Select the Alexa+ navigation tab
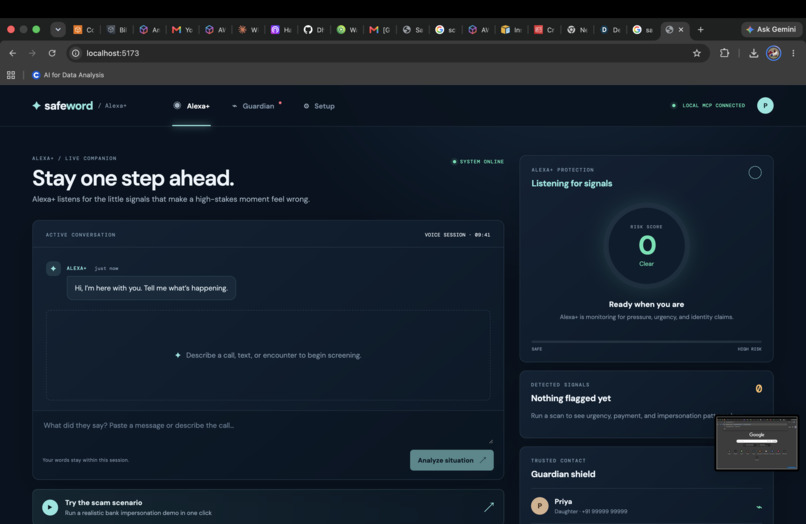The width and height of the screenshot is (806, 524). pos(192,106)
